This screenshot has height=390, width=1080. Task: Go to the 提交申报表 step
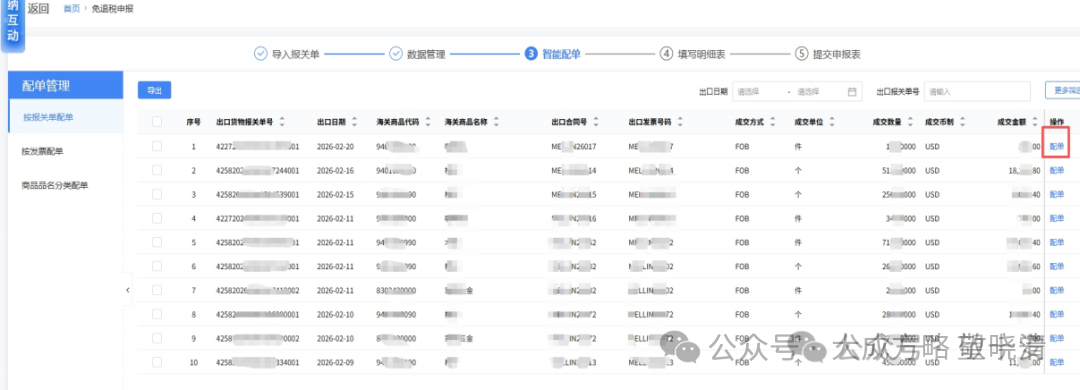pos(837,54)
